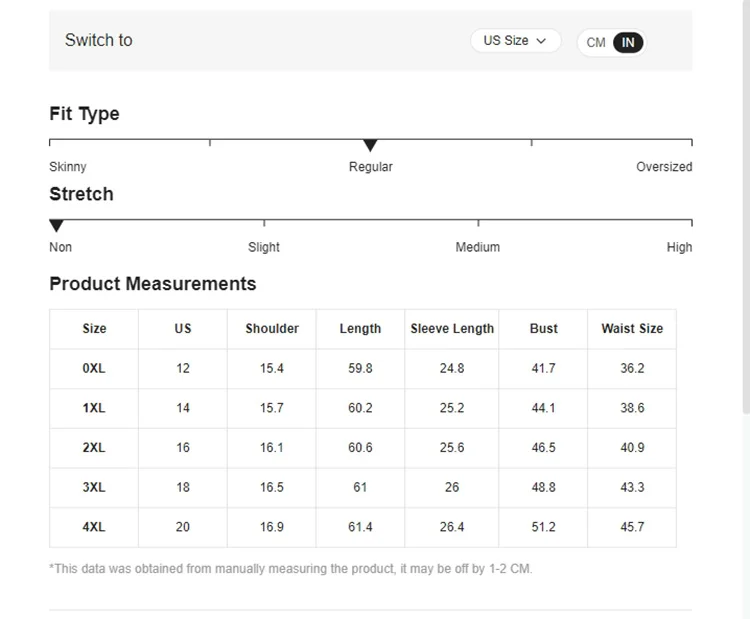
Task: Click the Slight stretch label
Action: tap(264, 247)
